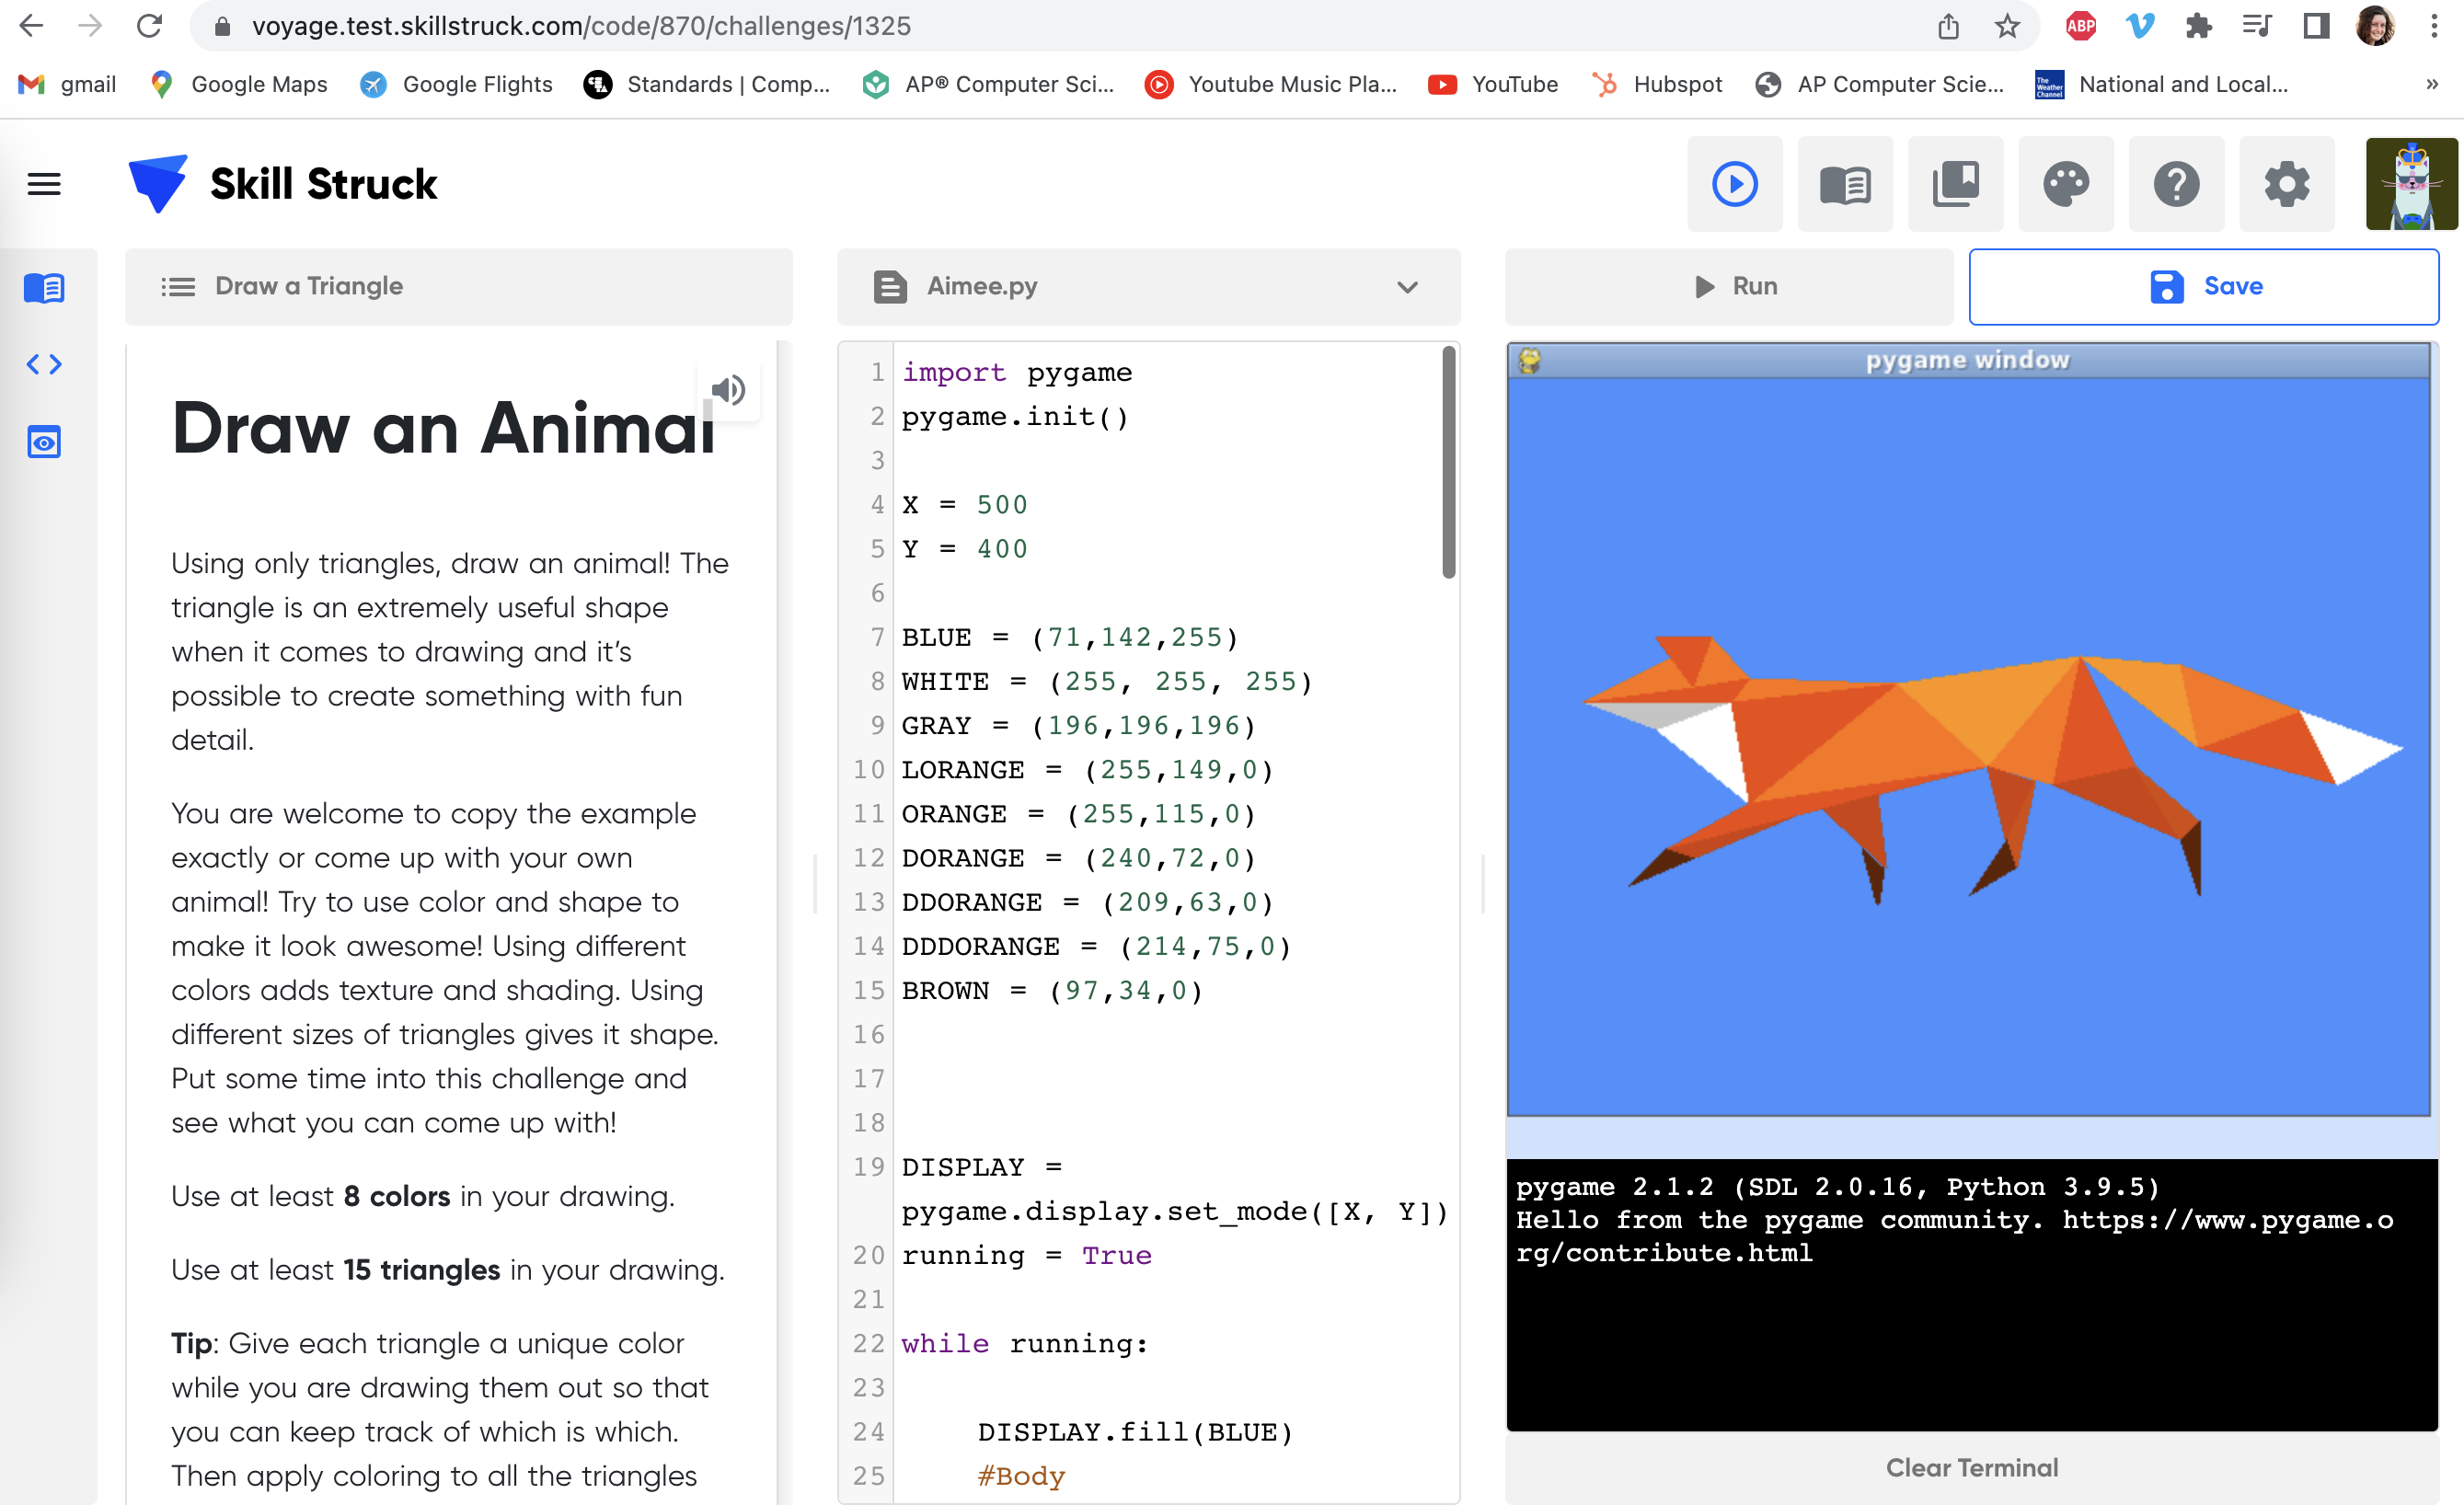Click the 'Draw an Animal' heading
The height and width of the screenshot is (1505, 2464).
[444, 428]
